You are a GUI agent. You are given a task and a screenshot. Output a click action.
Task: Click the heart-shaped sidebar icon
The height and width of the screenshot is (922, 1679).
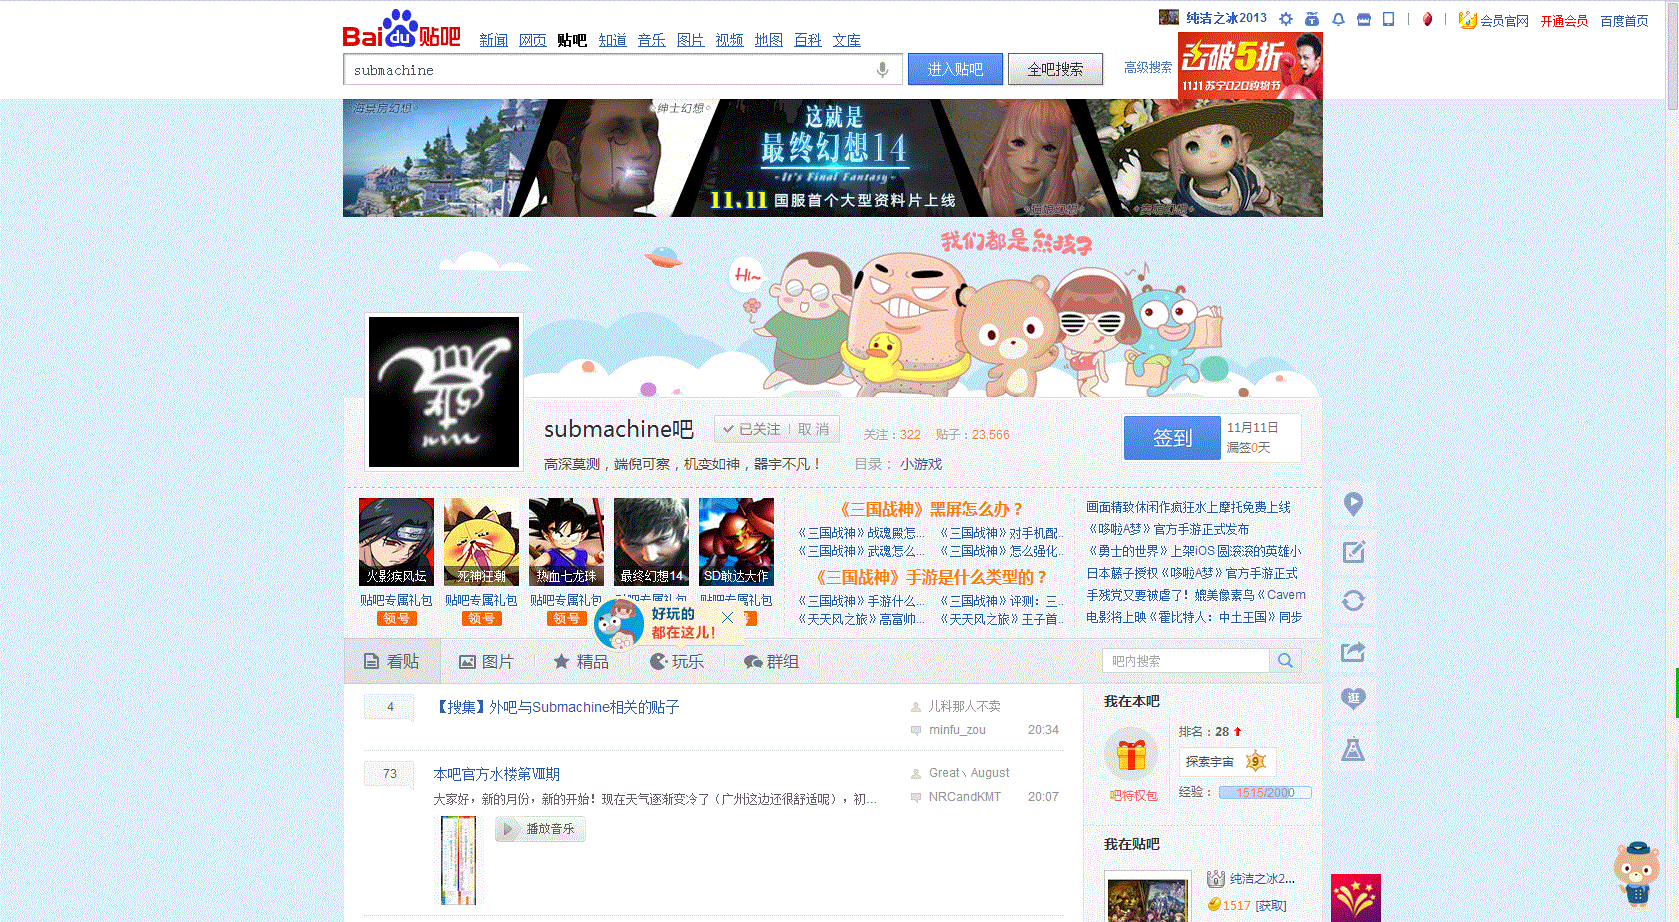click(1353, 698)
